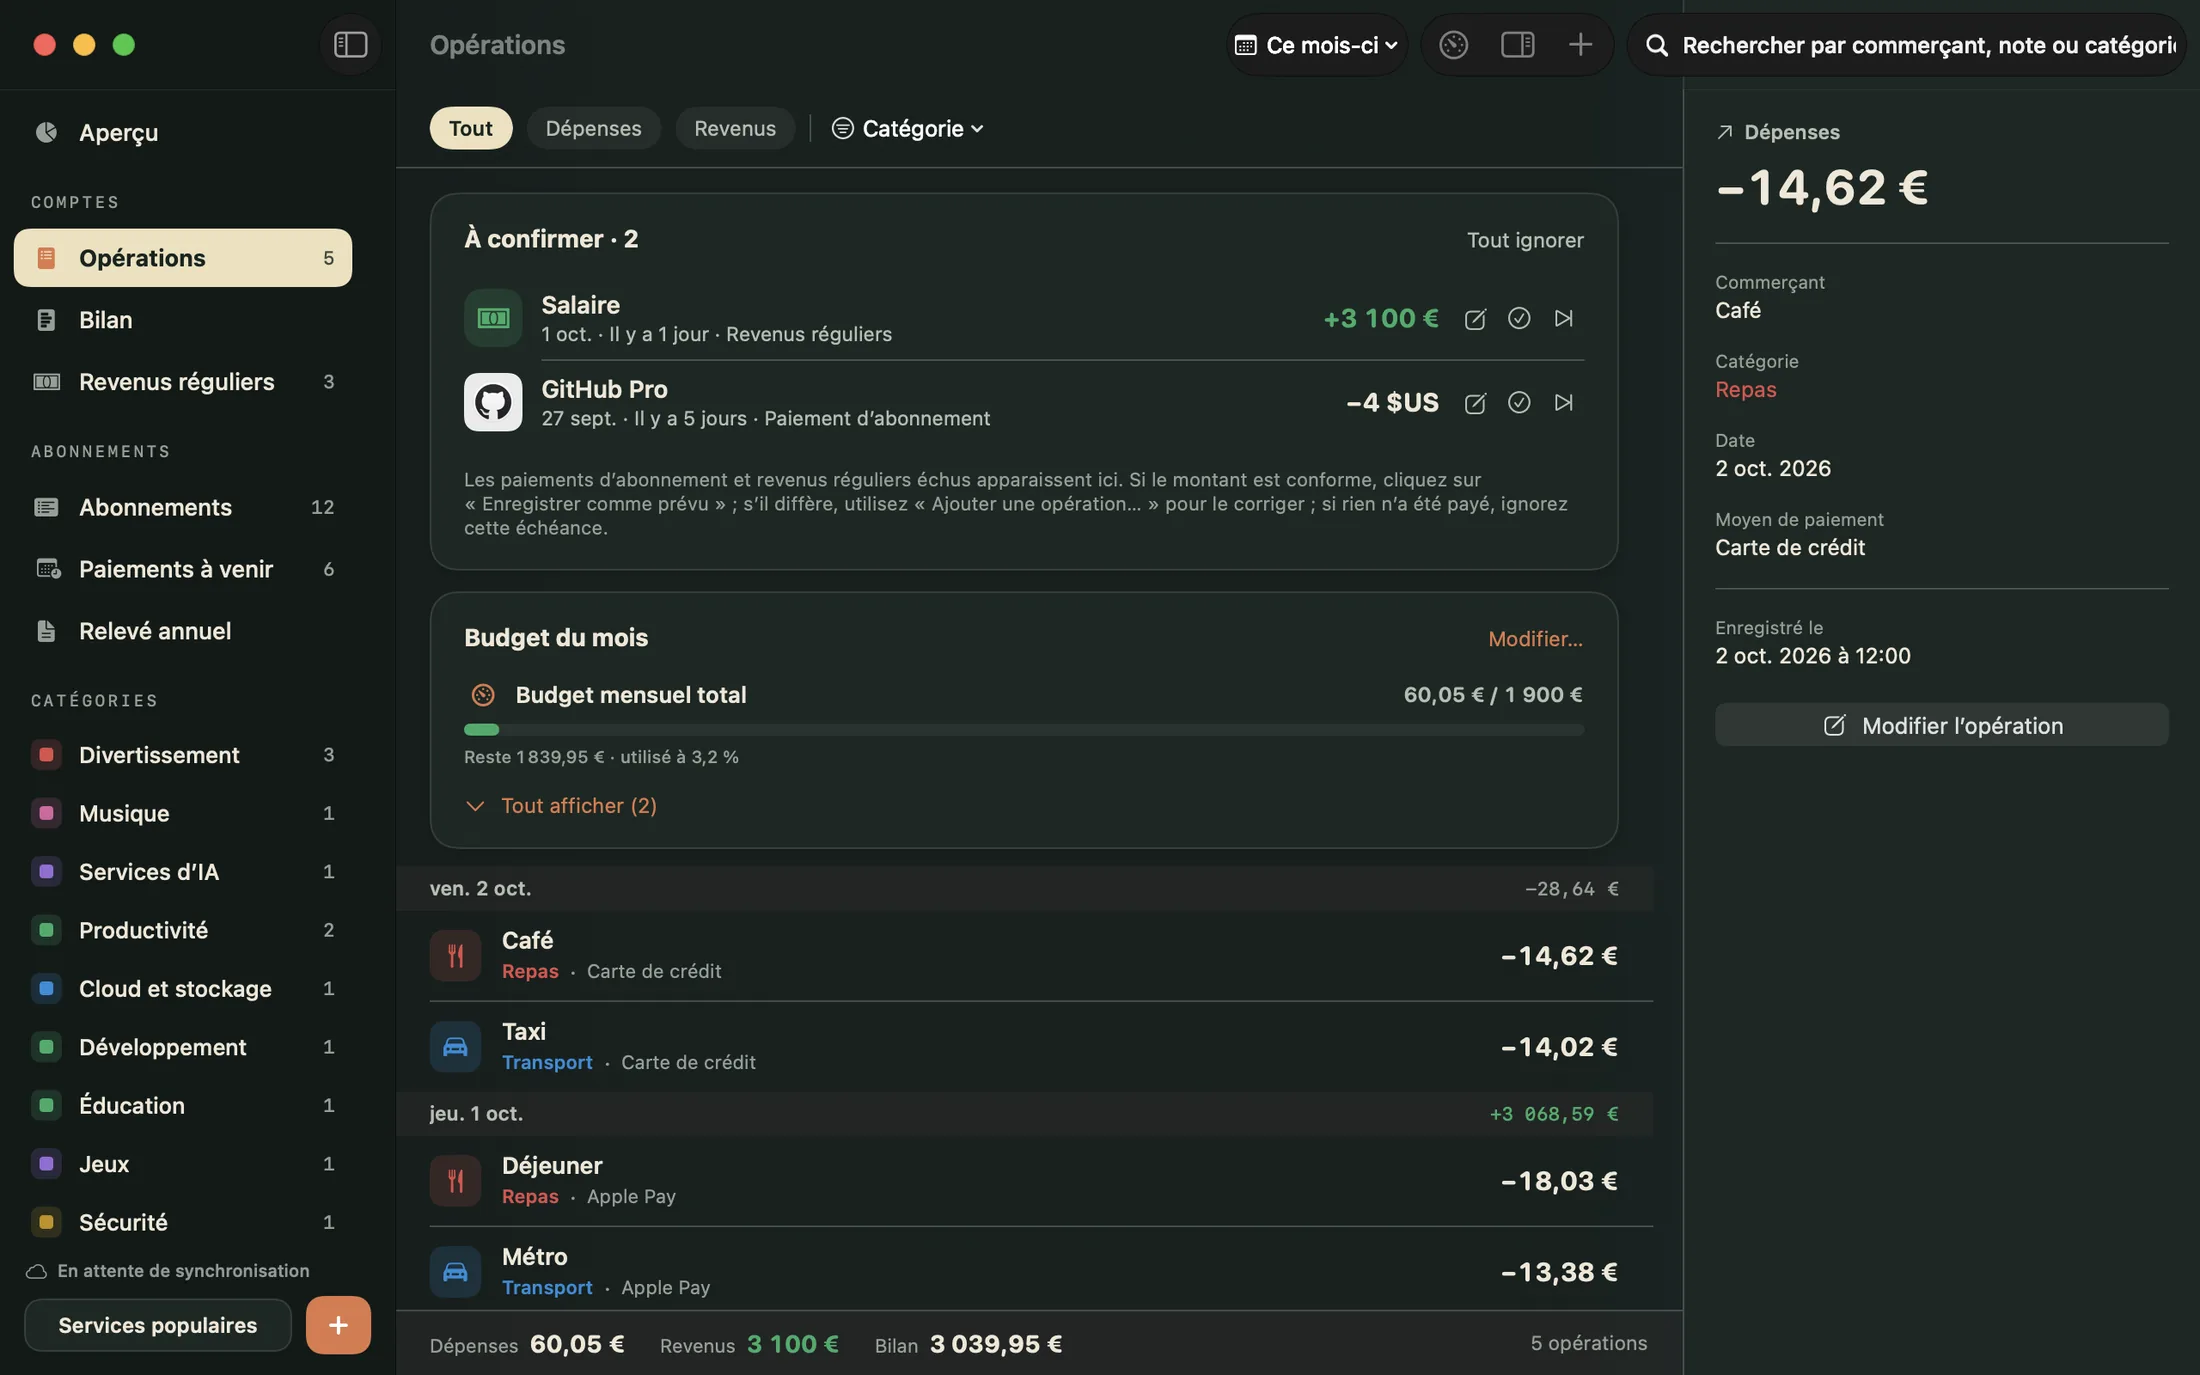Viewport: 2200px width, 1375px height.
Task: Edit the Salaire pending entry
Action: 1475,319
